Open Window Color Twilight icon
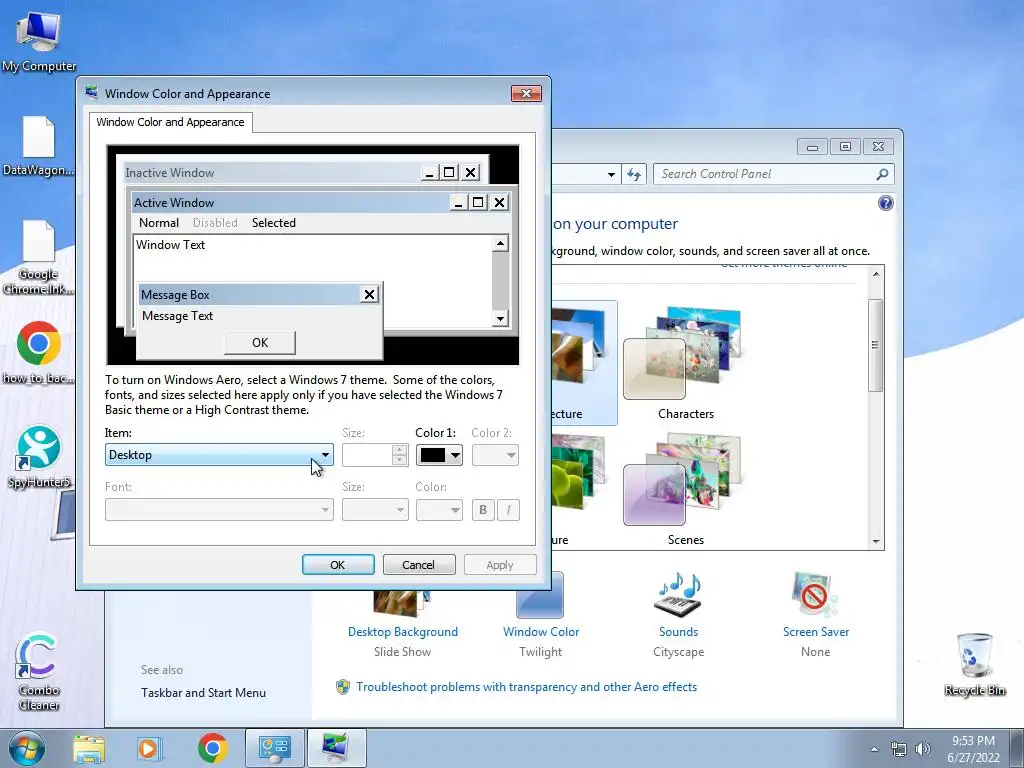 [540, 596]
